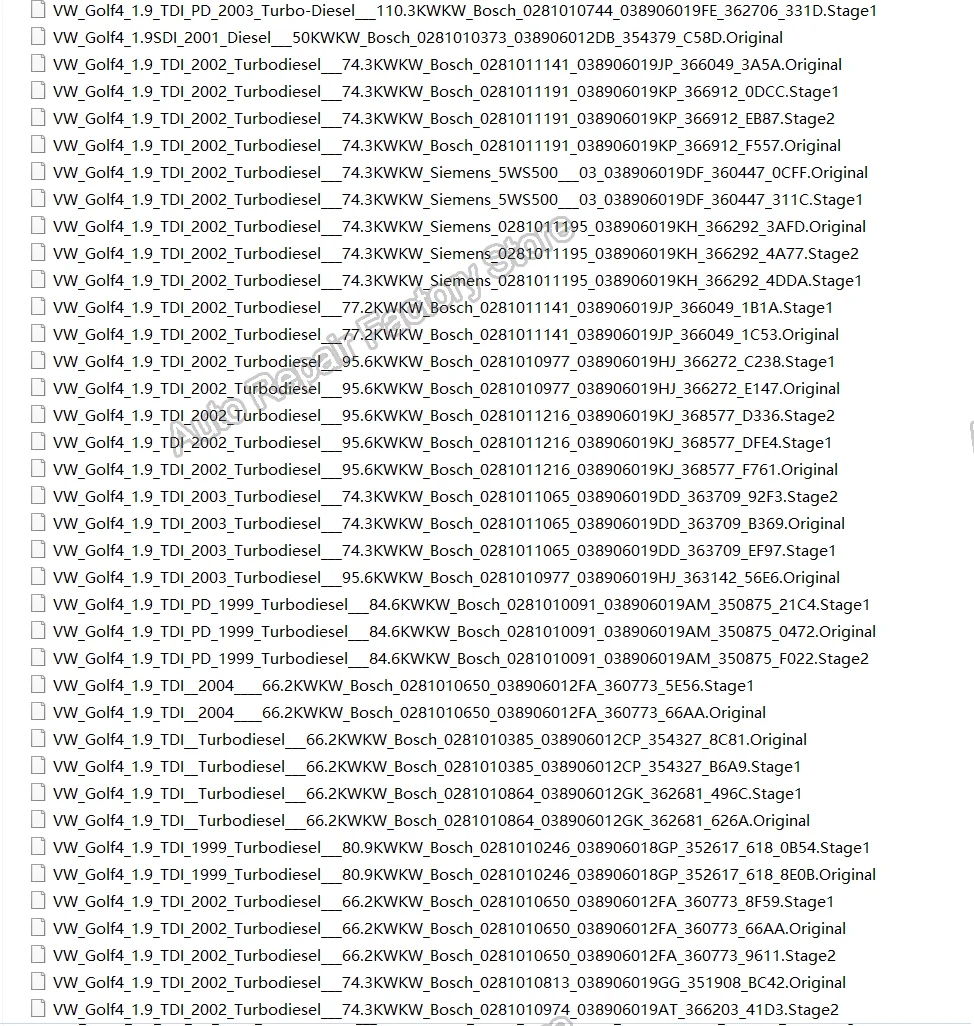Image resolution: width=974 pixels, height=1026 pixels.
Task: Click file icon for the D336.Stage2 file
Action: coord(38,415)
